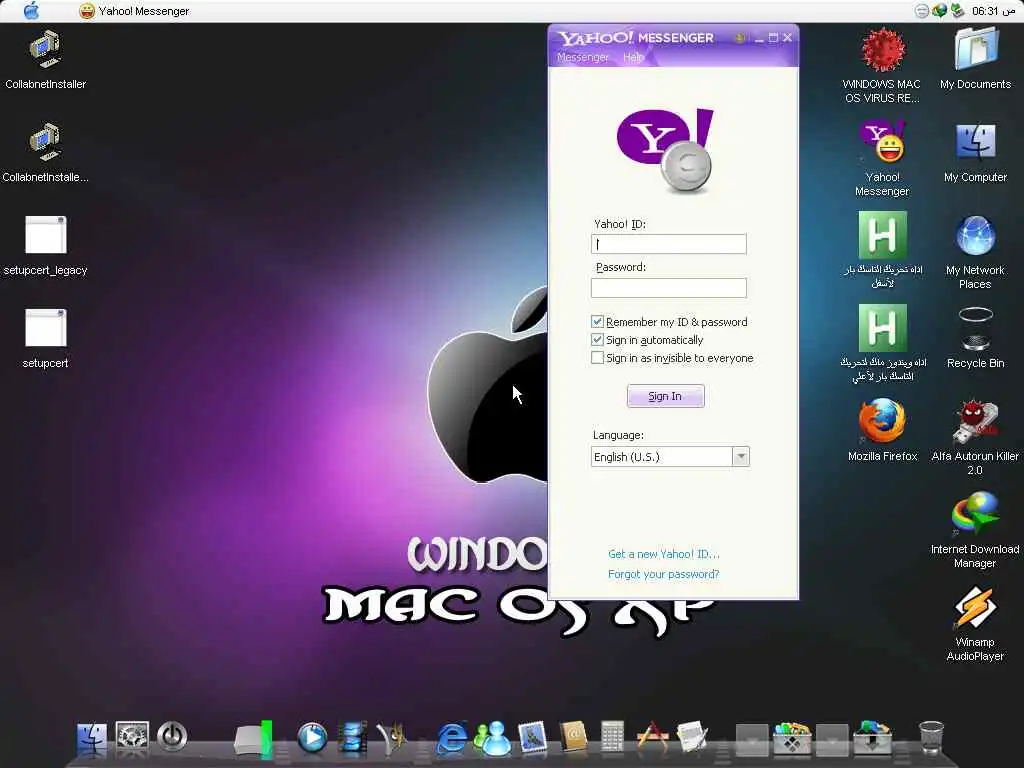The width and height of the screenshot is (1024, 768).
Task: Disable Sign in automatically checkbox
Action: pos(597,340)
